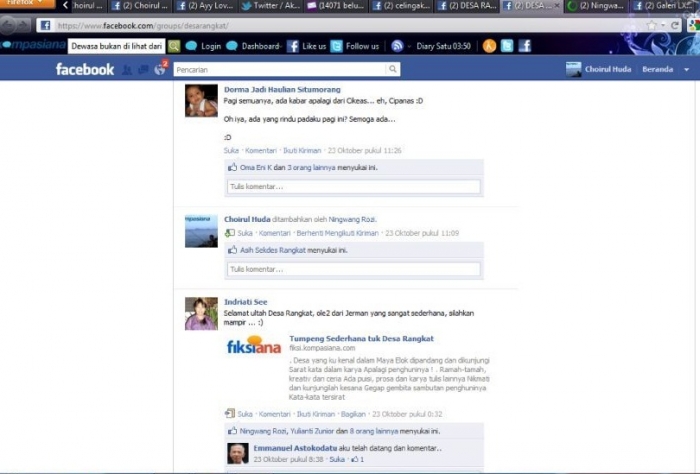Click the Facebook logo

point(84,69)
